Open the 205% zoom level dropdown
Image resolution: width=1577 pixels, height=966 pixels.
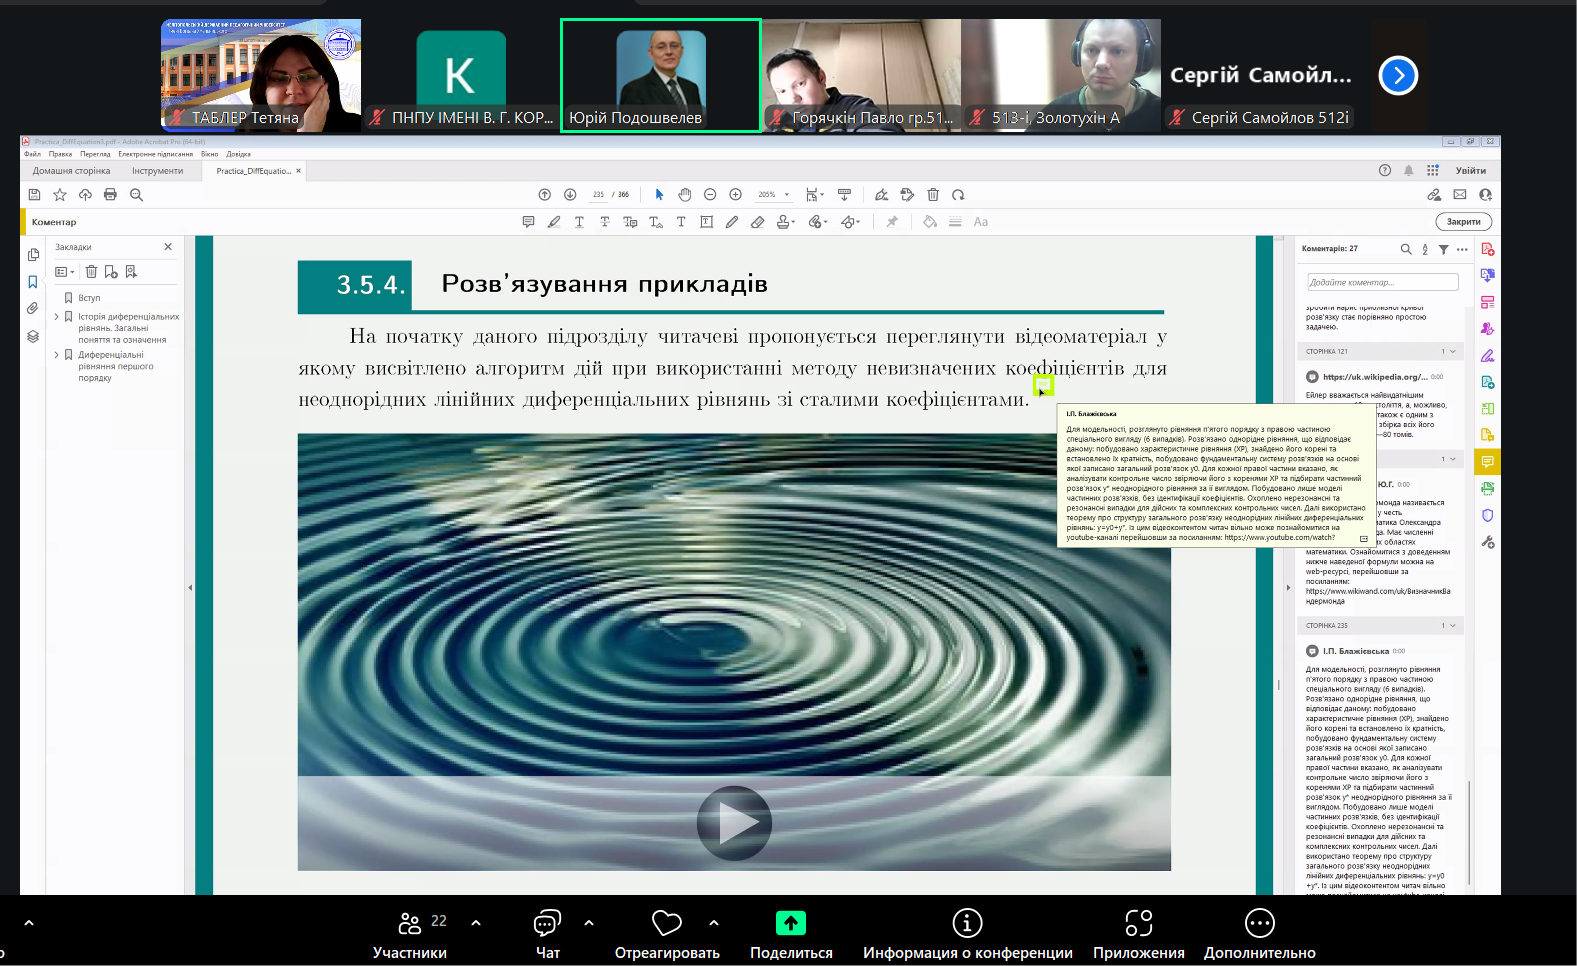click(787, 195)
